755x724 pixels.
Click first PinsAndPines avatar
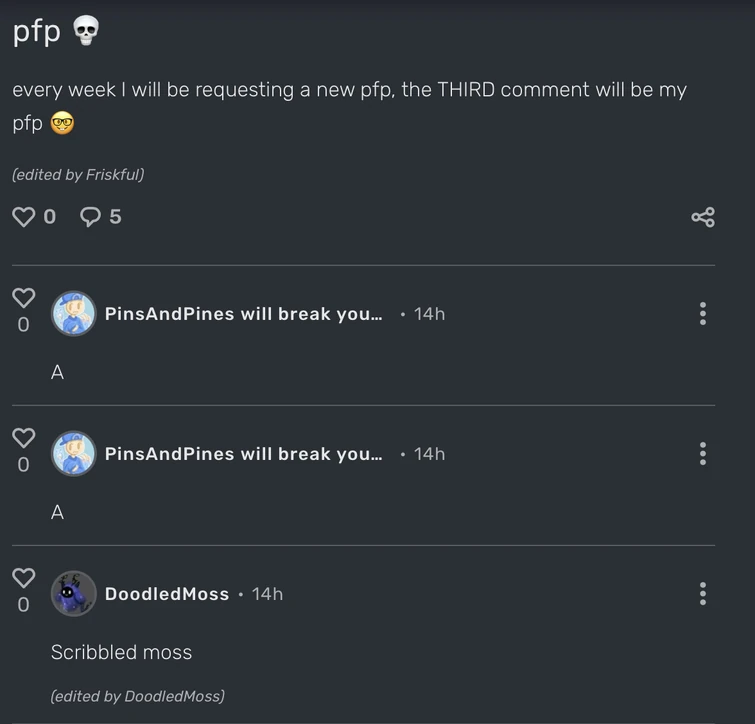[74, 314]
